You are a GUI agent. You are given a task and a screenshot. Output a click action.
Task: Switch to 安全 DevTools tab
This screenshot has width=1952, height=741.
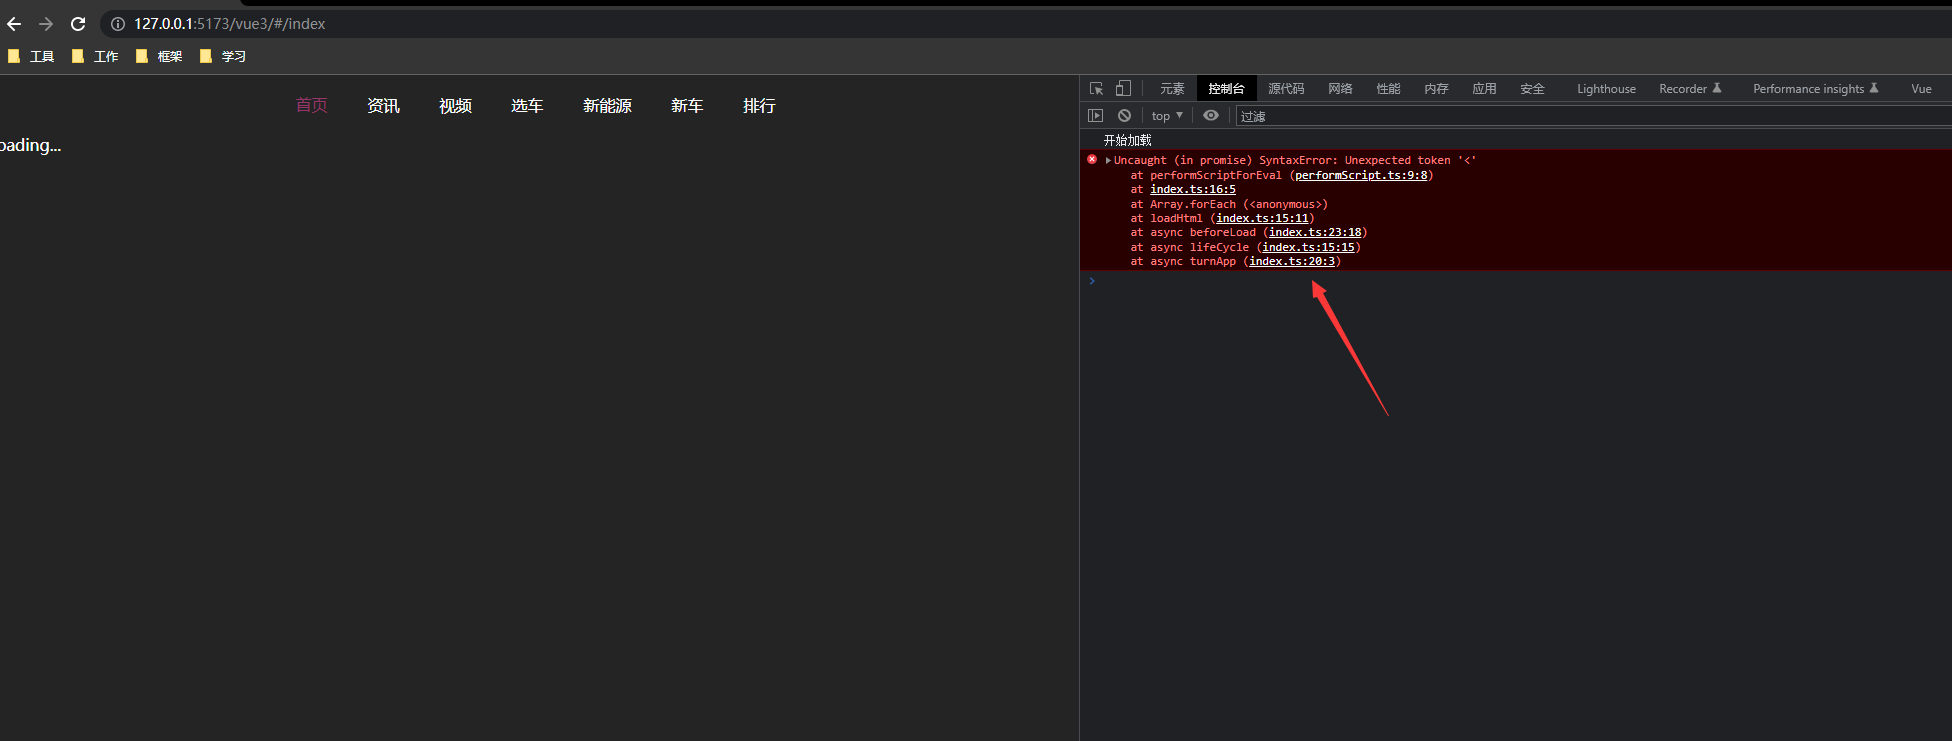click(1532, 89)
